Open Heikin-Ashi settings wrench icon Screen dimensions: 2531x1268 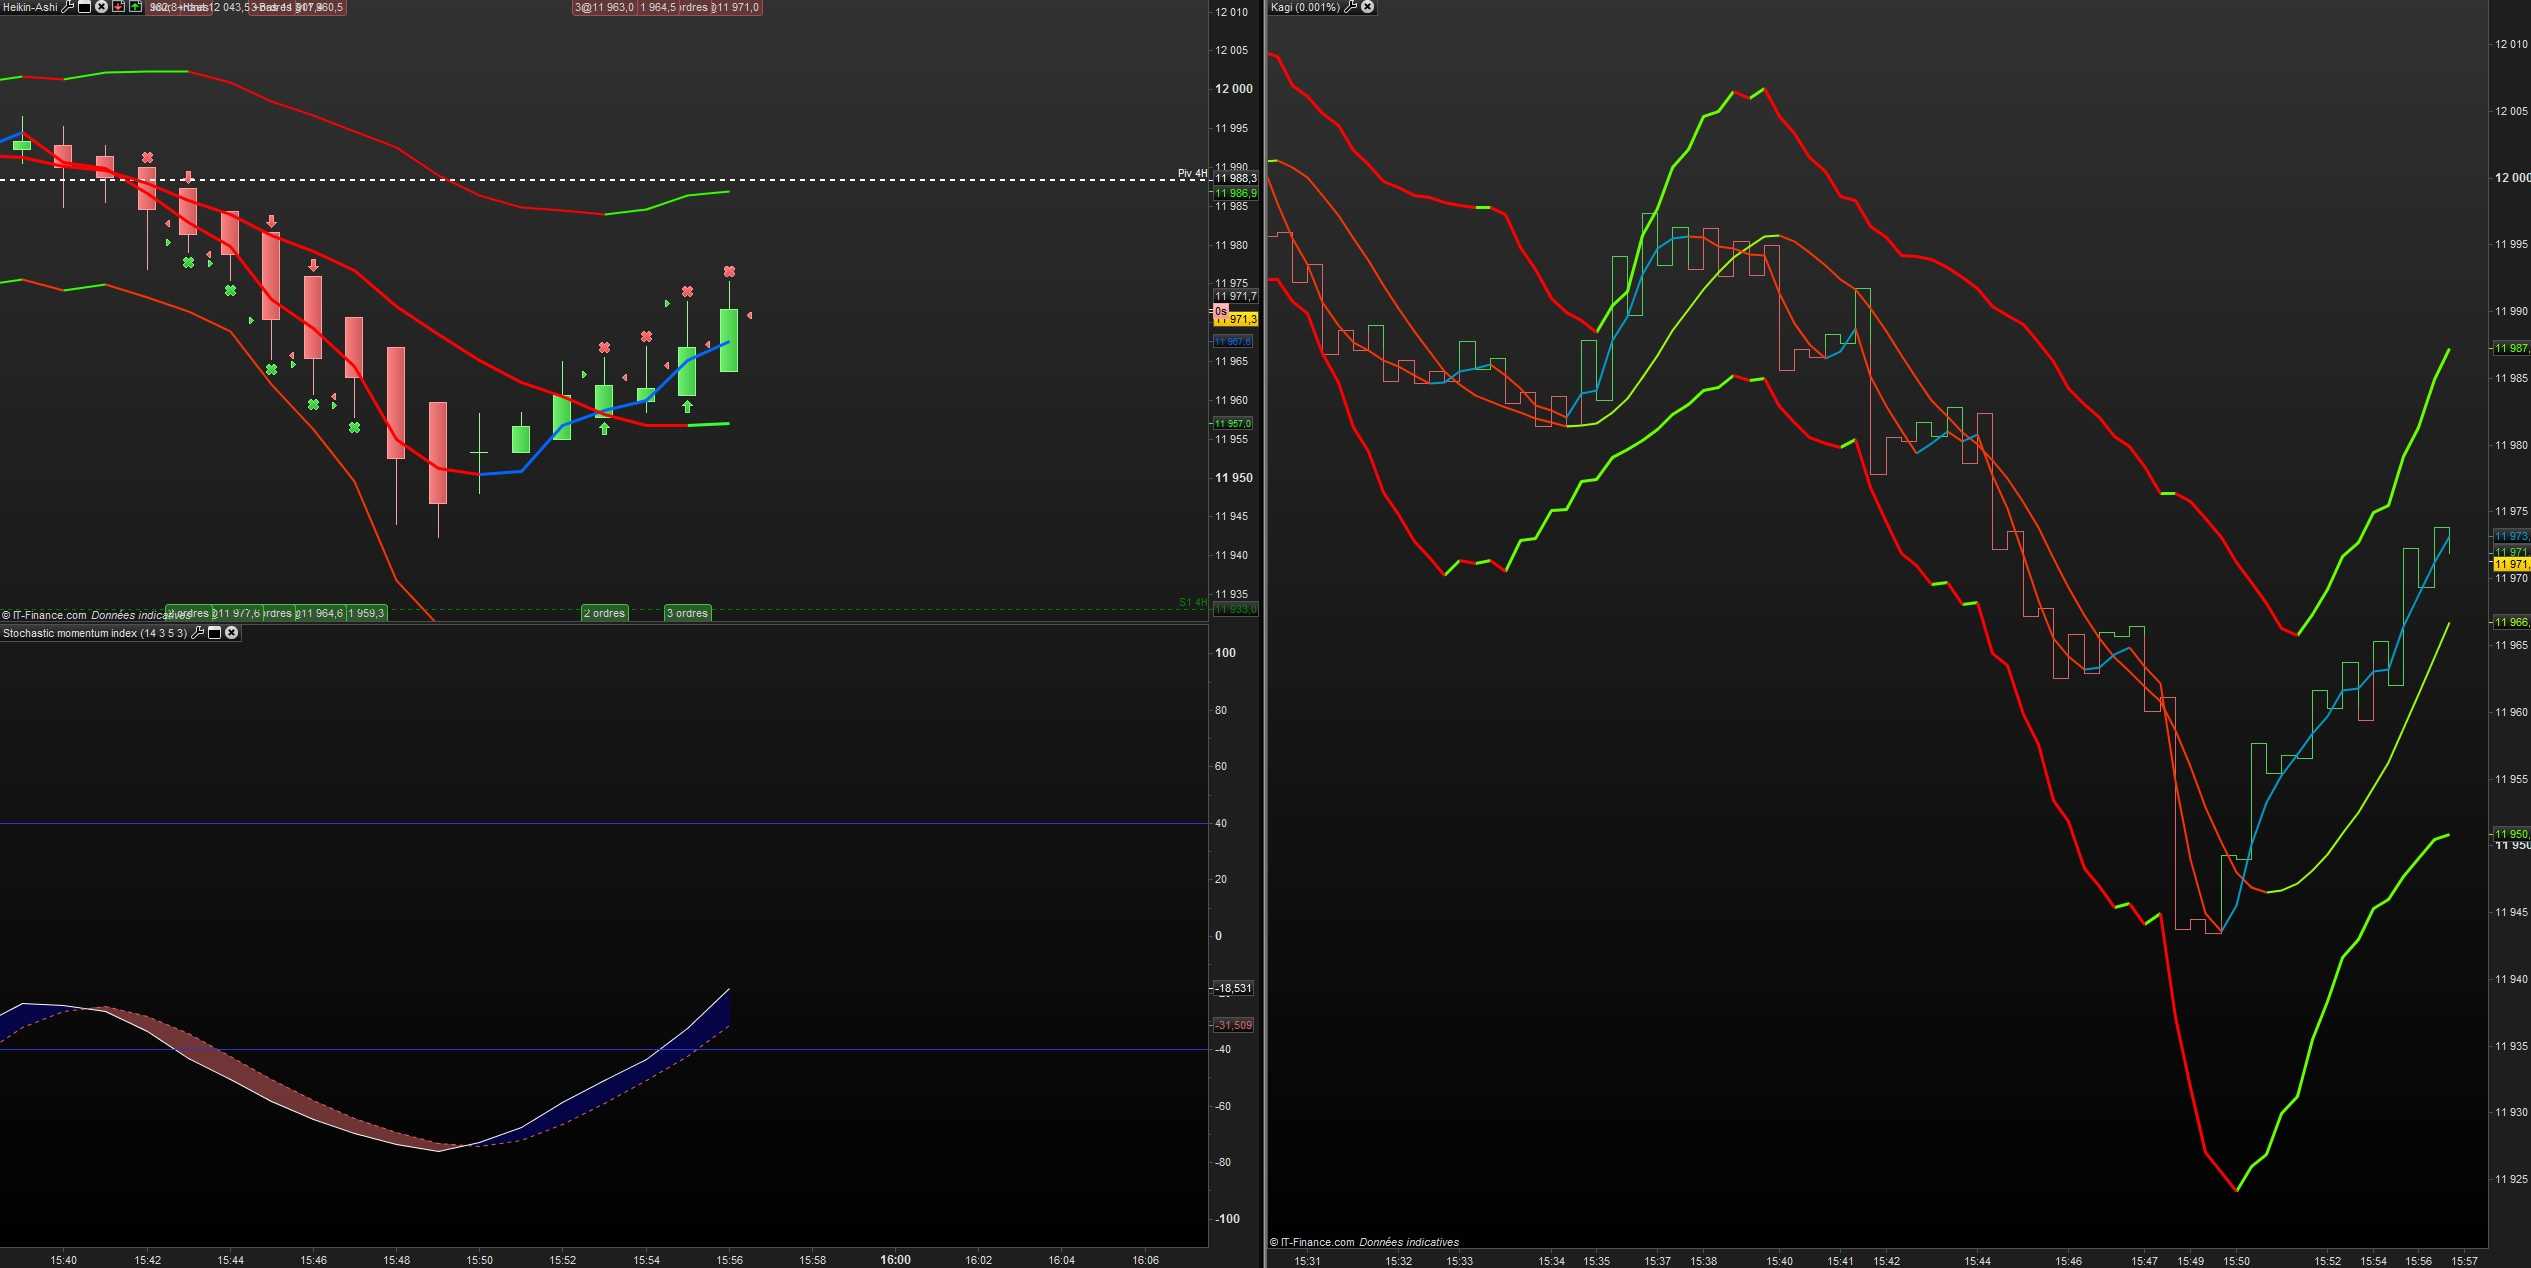point(68,7)
